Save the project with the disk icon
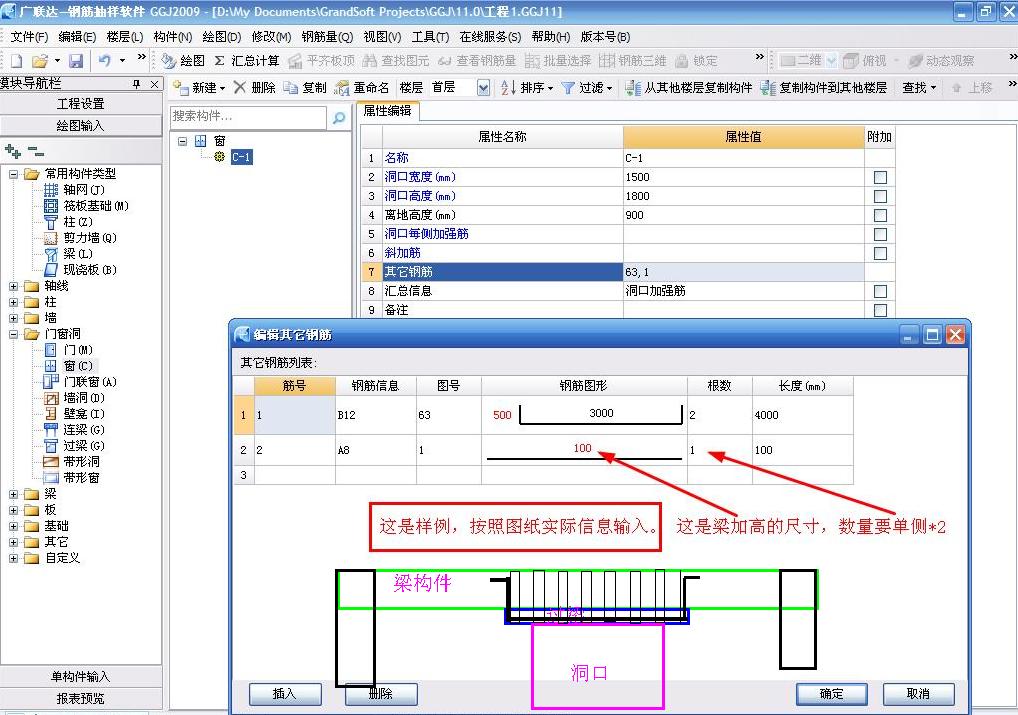Viewport: 1018px width, 715px height. [77, 61]
